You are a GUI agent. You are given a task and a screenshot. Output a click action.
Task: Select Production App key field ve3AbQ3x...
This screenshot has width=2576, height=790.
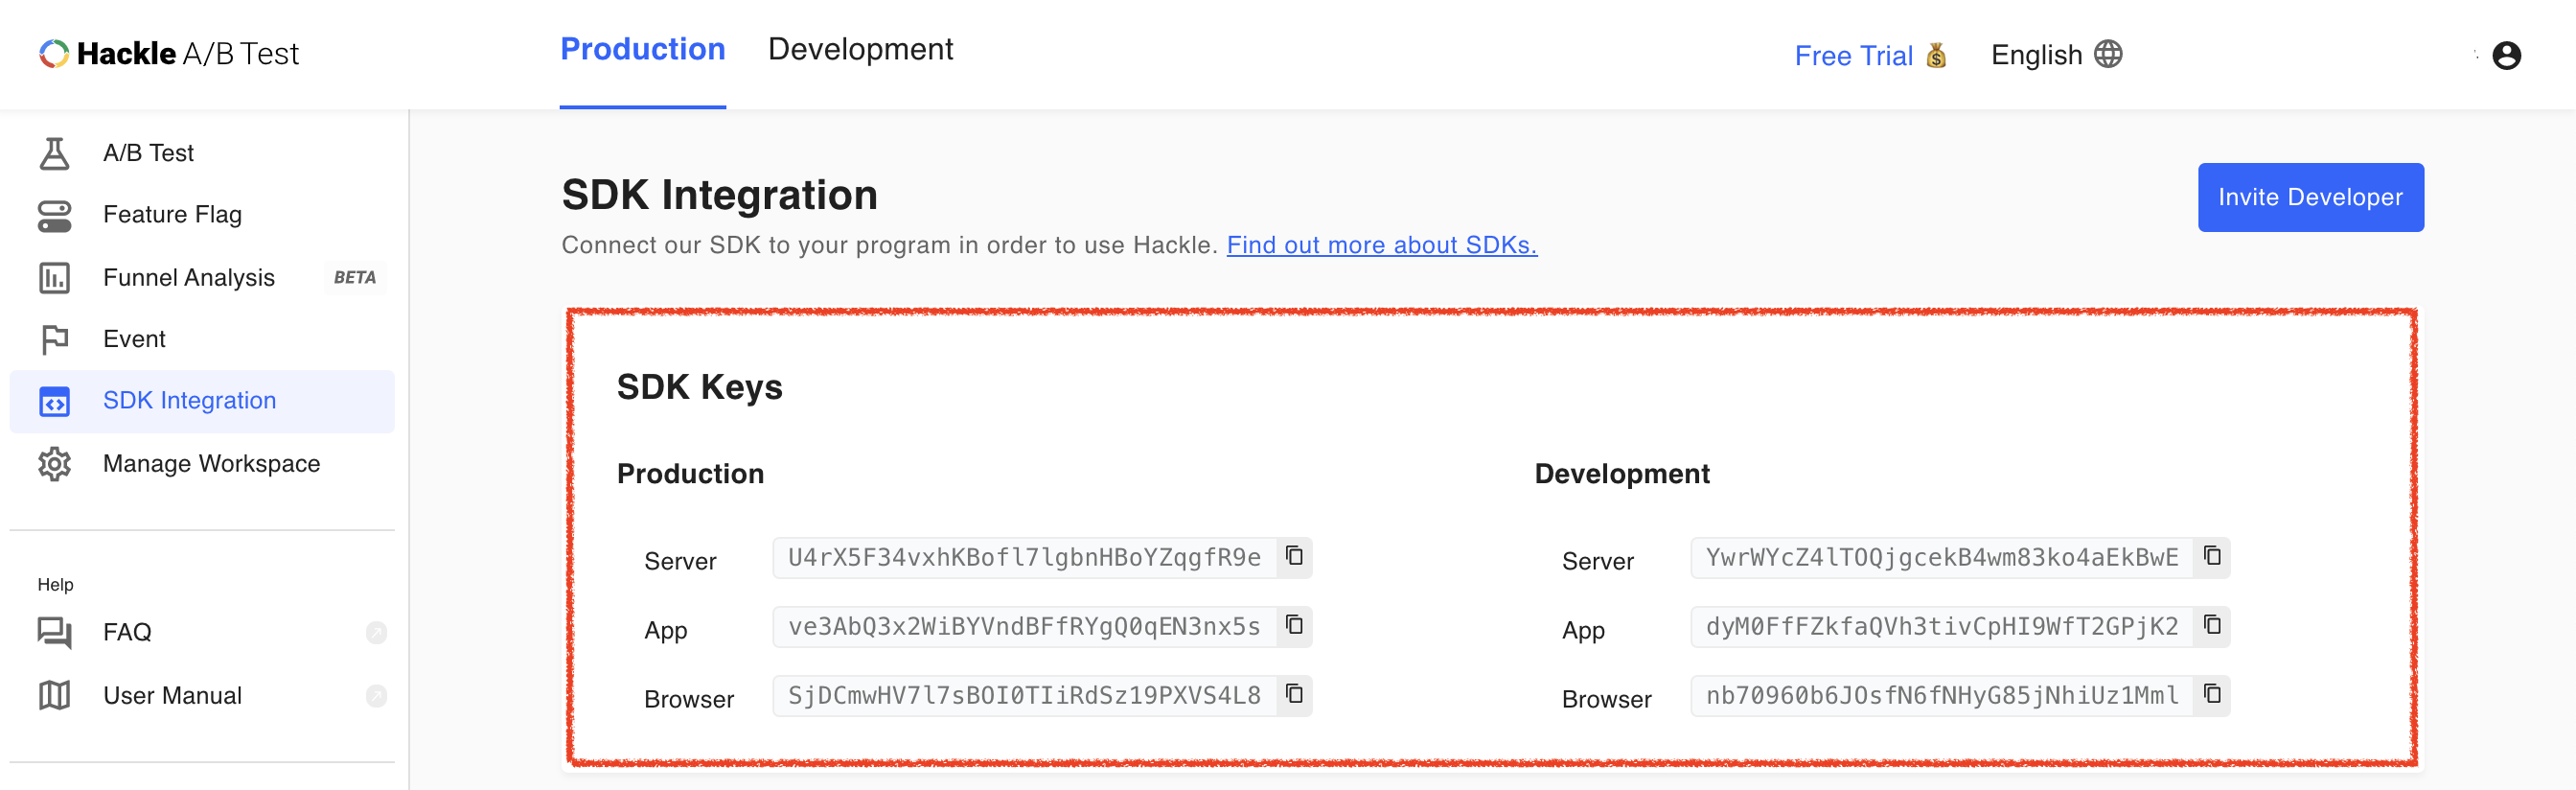pyautogui.click(x=1025, y=627)
